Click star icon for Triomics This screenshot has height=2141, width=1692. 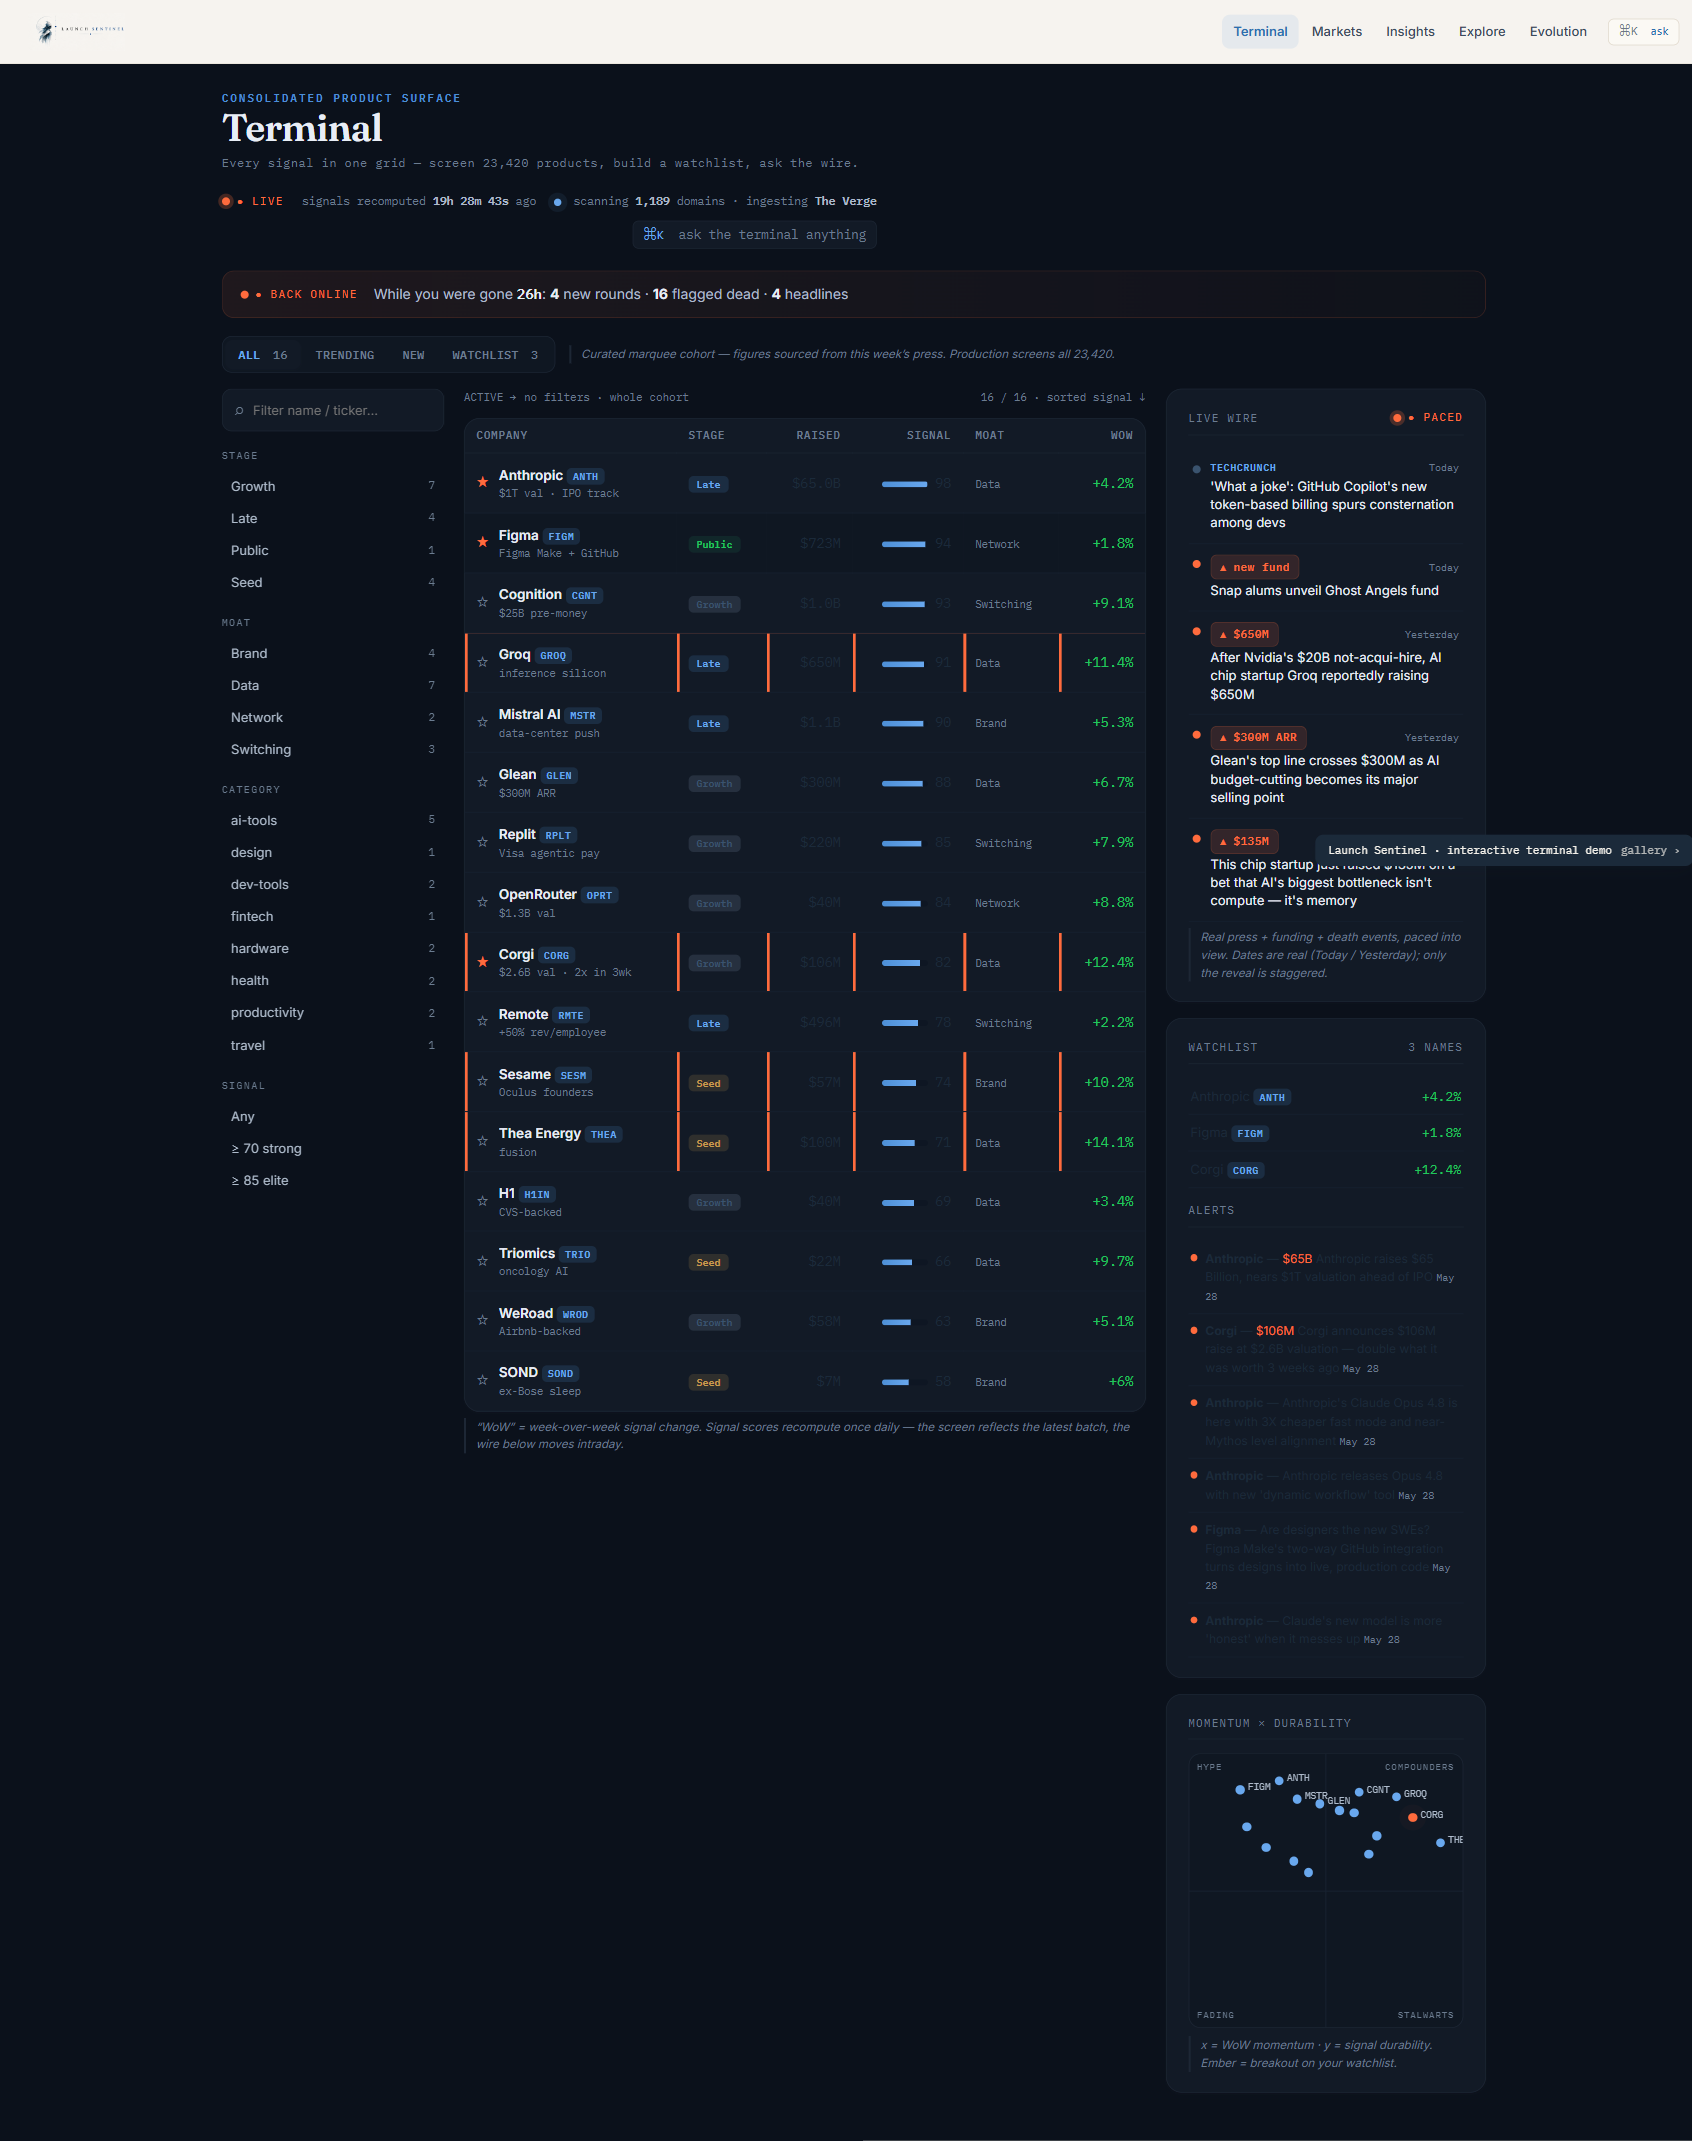(x=482, y=1260)
